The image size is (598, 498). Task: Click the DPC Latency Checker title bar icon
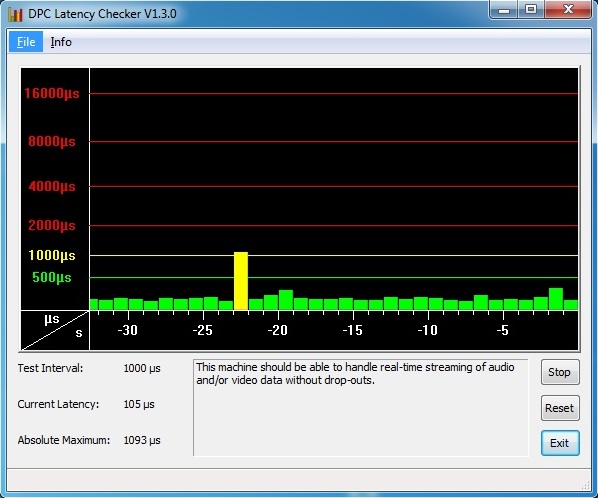click(x=15, y=14)
